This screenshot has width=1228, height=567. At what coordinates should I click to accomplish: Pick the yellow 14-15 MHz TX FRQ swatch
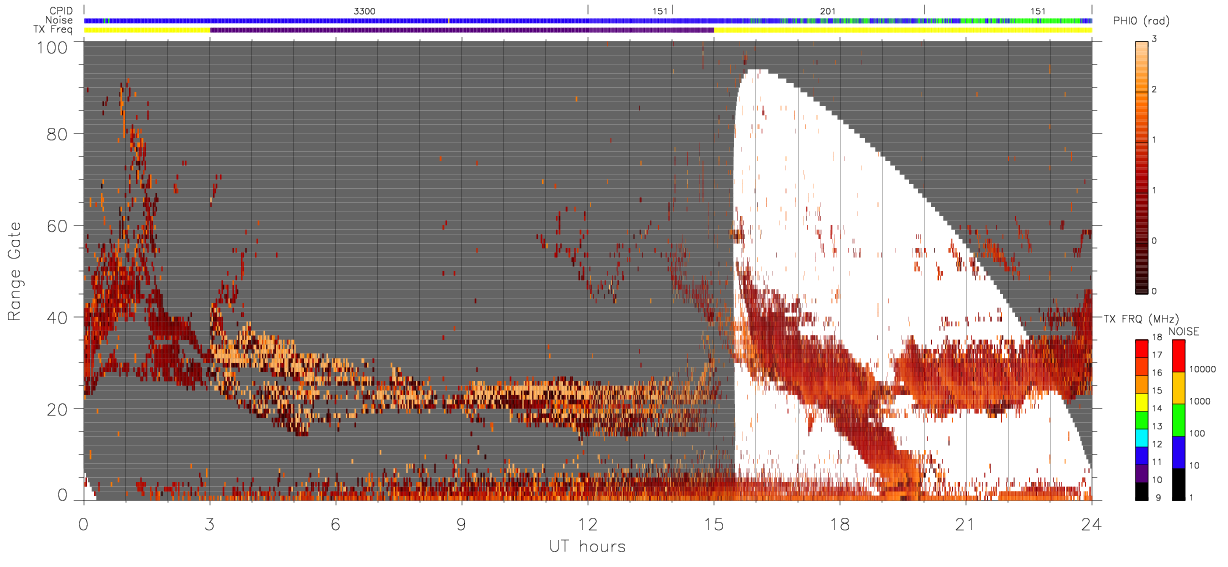(x=1141, y=401)
